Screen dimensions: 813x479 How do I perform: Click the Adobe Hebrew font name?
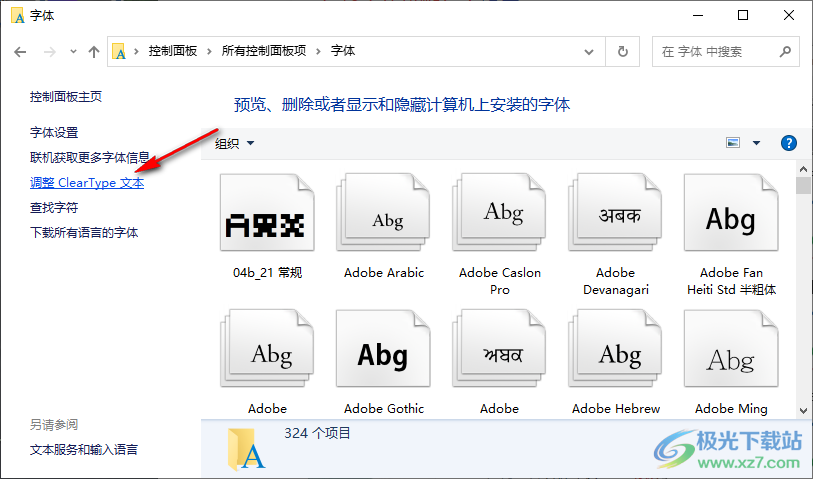tap(616, 408)
